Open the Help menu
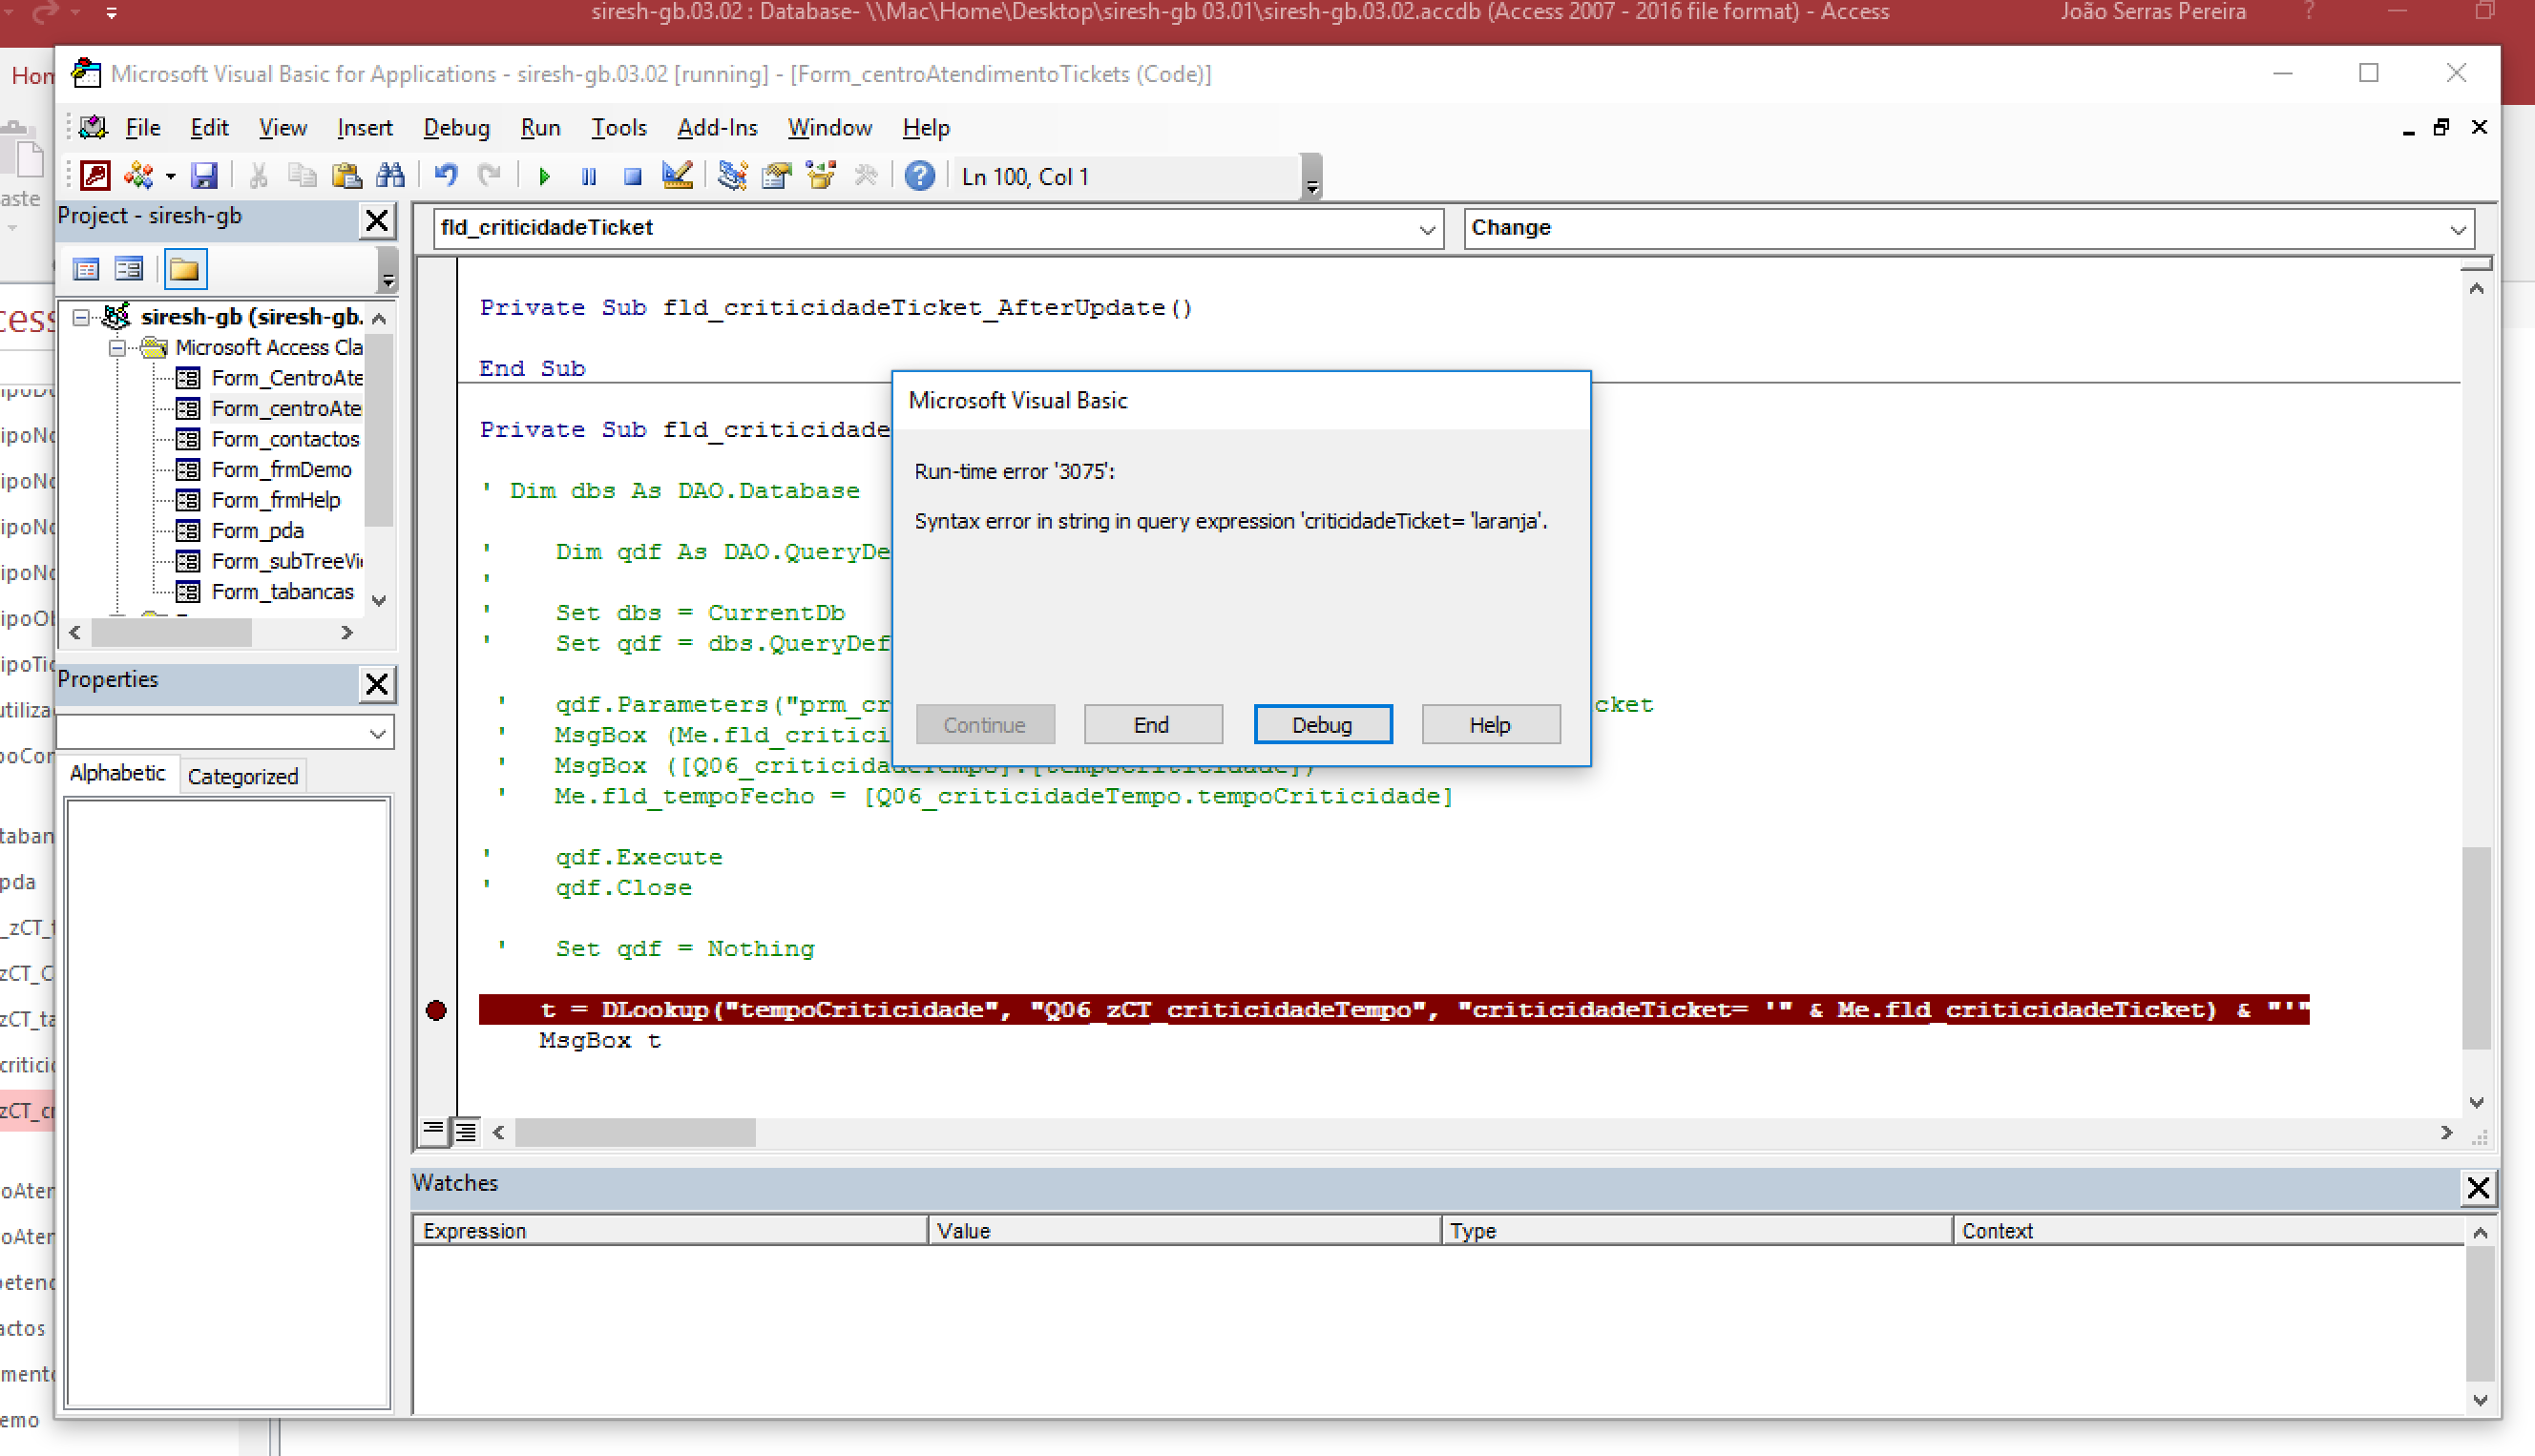Screen dimensions: 2535x1456 pos(925,128)
